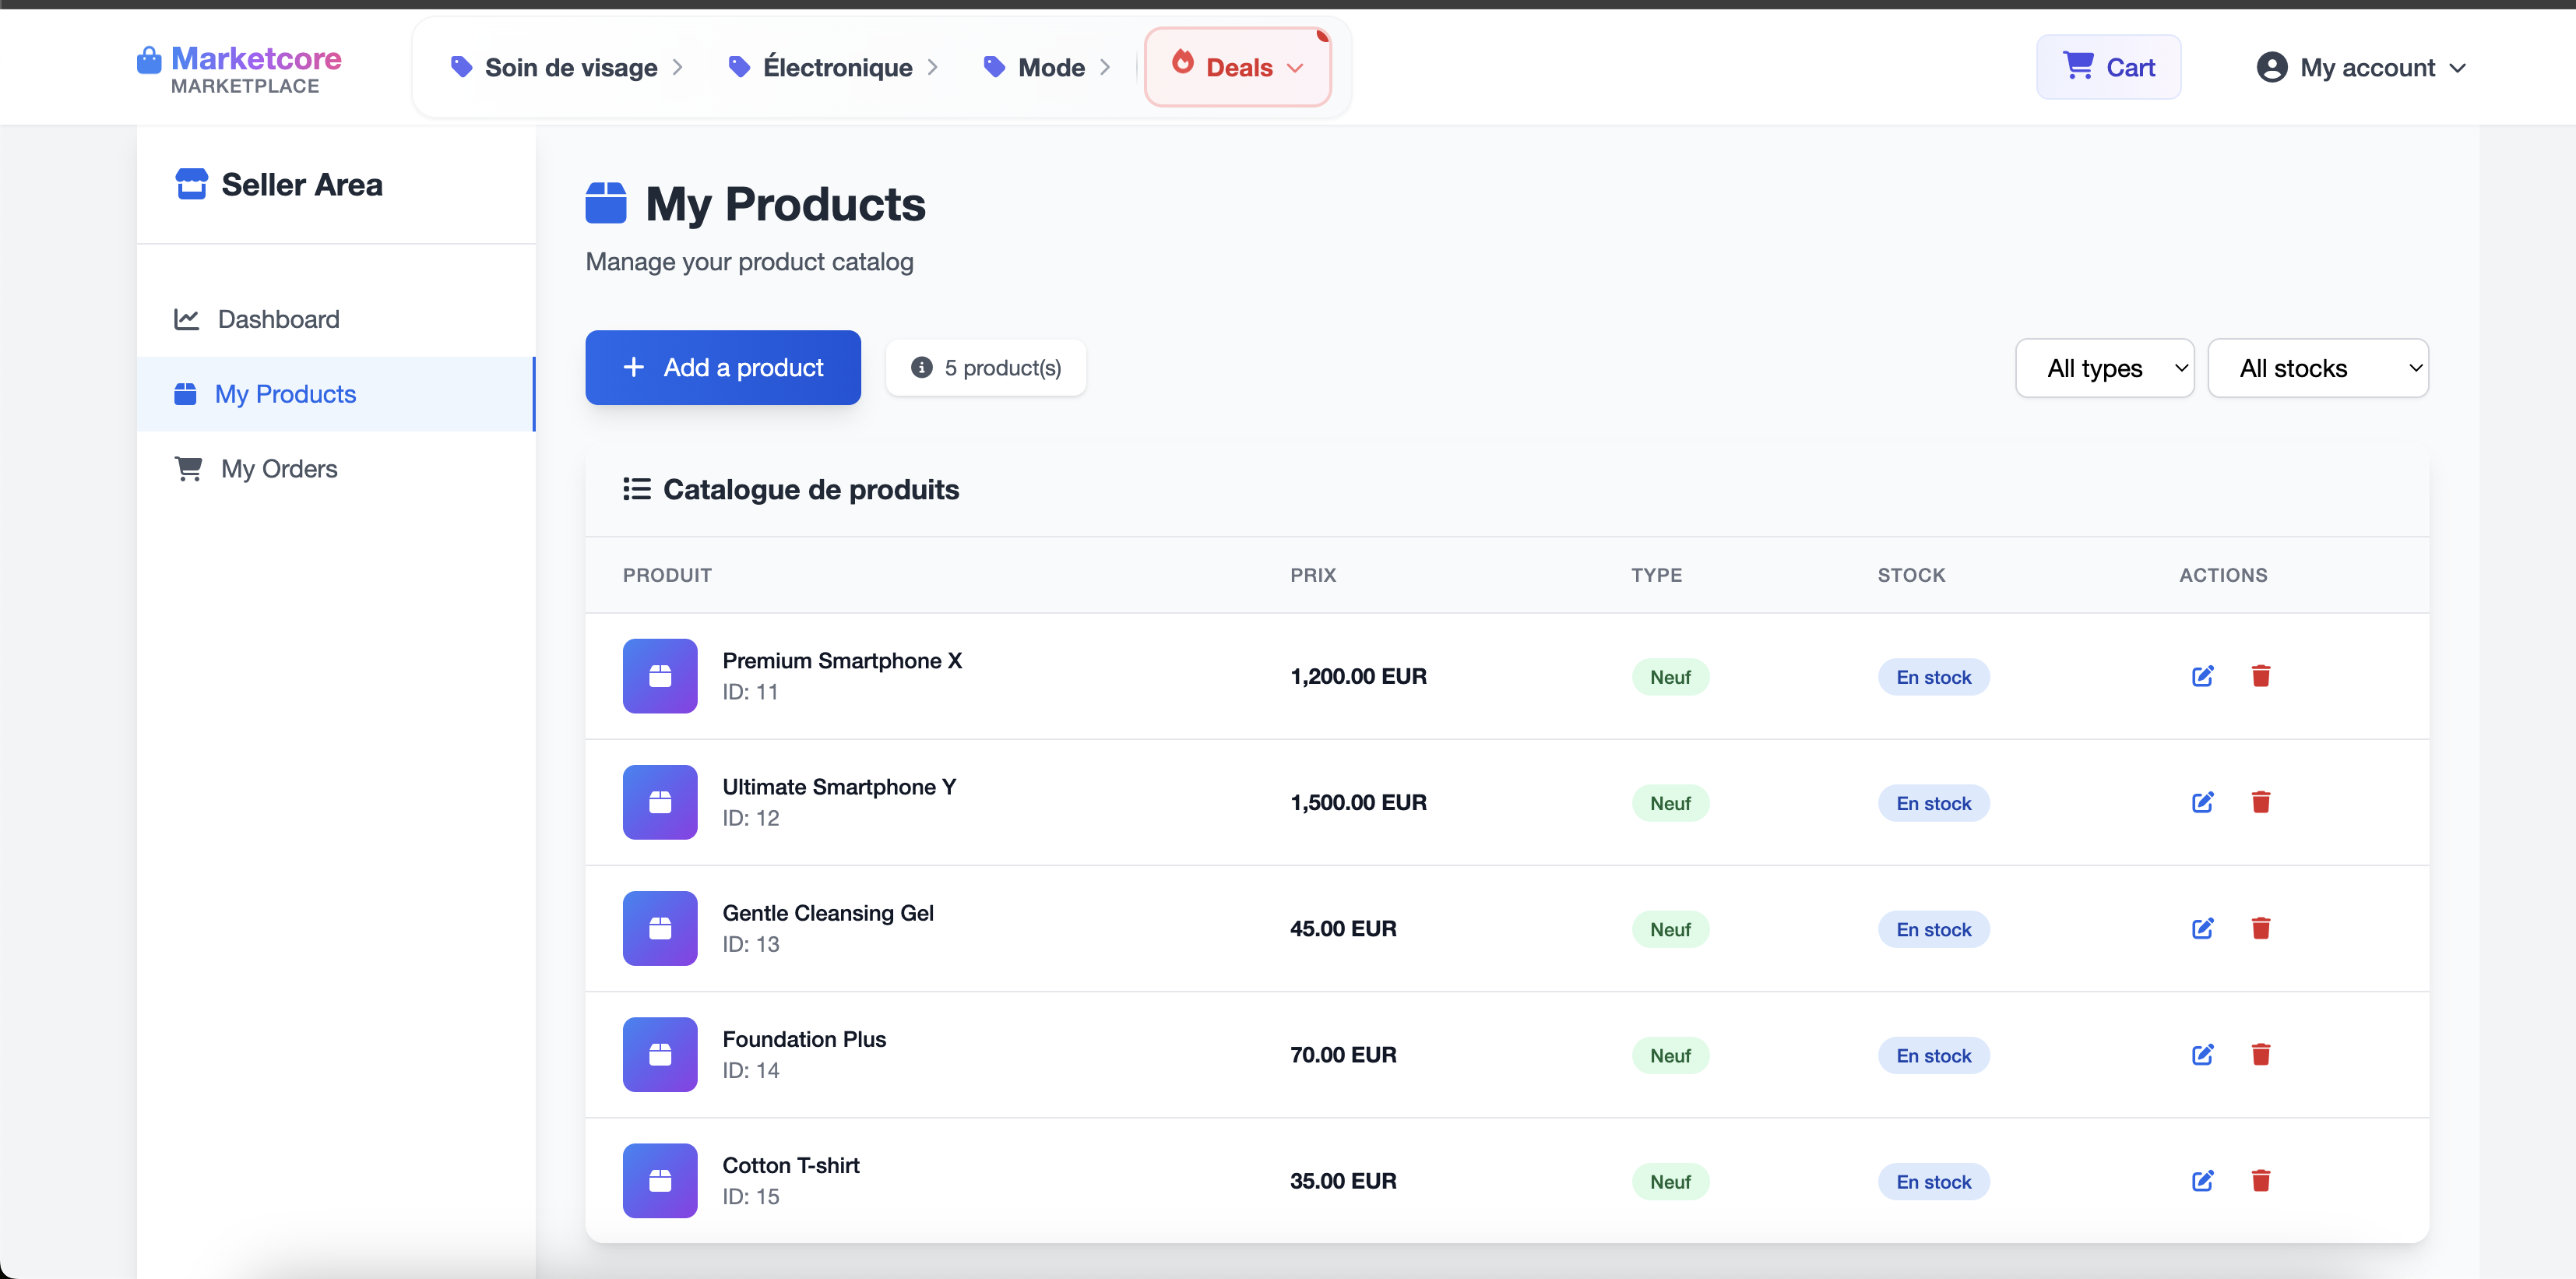Open the All types filter dropdown

[x=2104, y=367]
